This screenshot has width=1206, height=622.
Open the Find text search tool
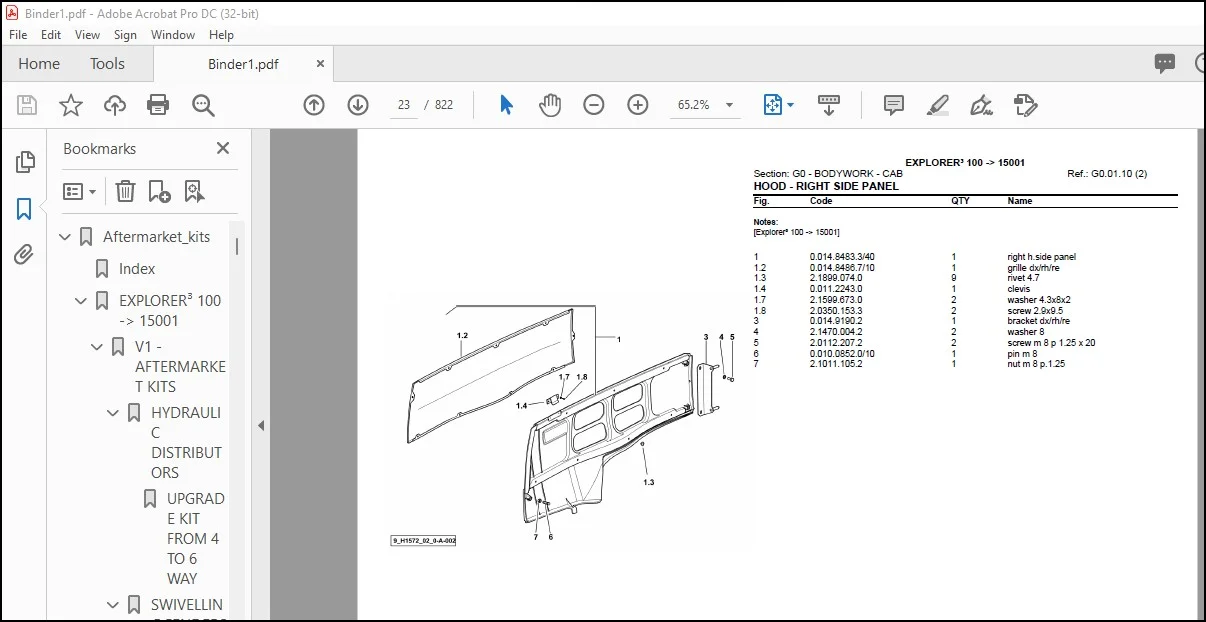[x=204, y=105]
